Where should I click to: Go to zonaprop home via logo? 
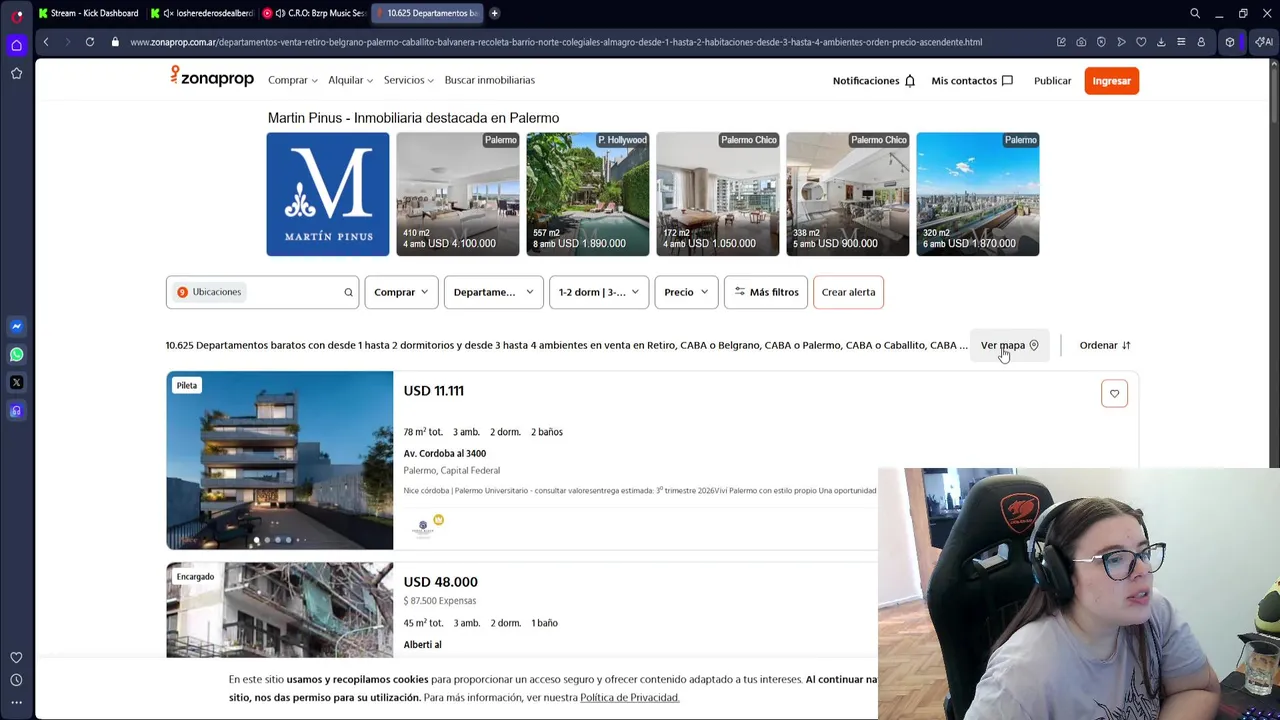[211, 77]
